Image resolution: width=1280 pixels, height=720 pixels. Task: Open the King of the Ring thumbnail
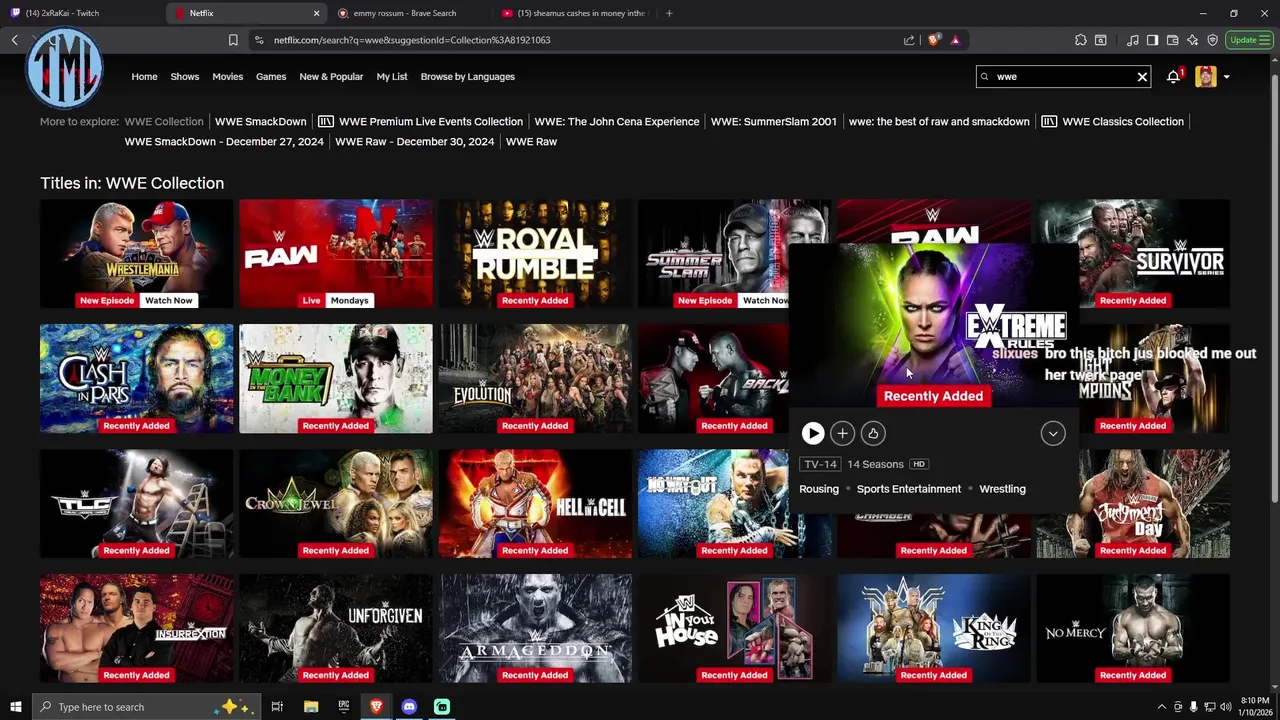point(933,628)
